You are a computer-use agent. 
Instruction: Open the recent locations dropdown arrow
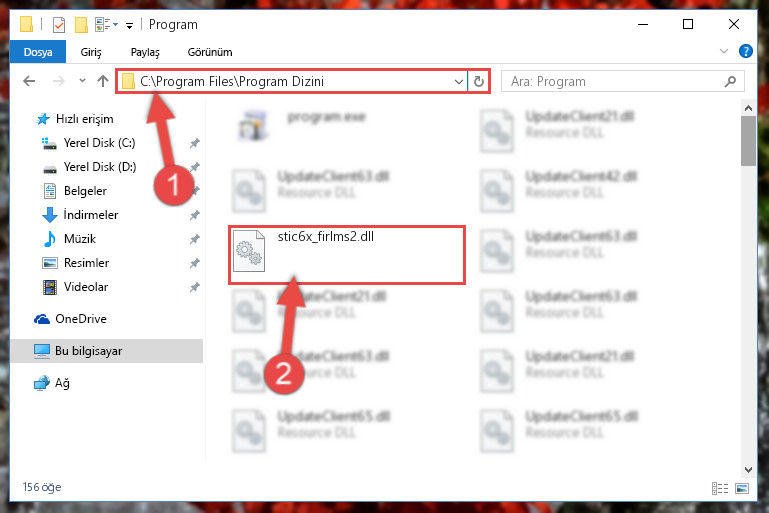pos(82,81)
